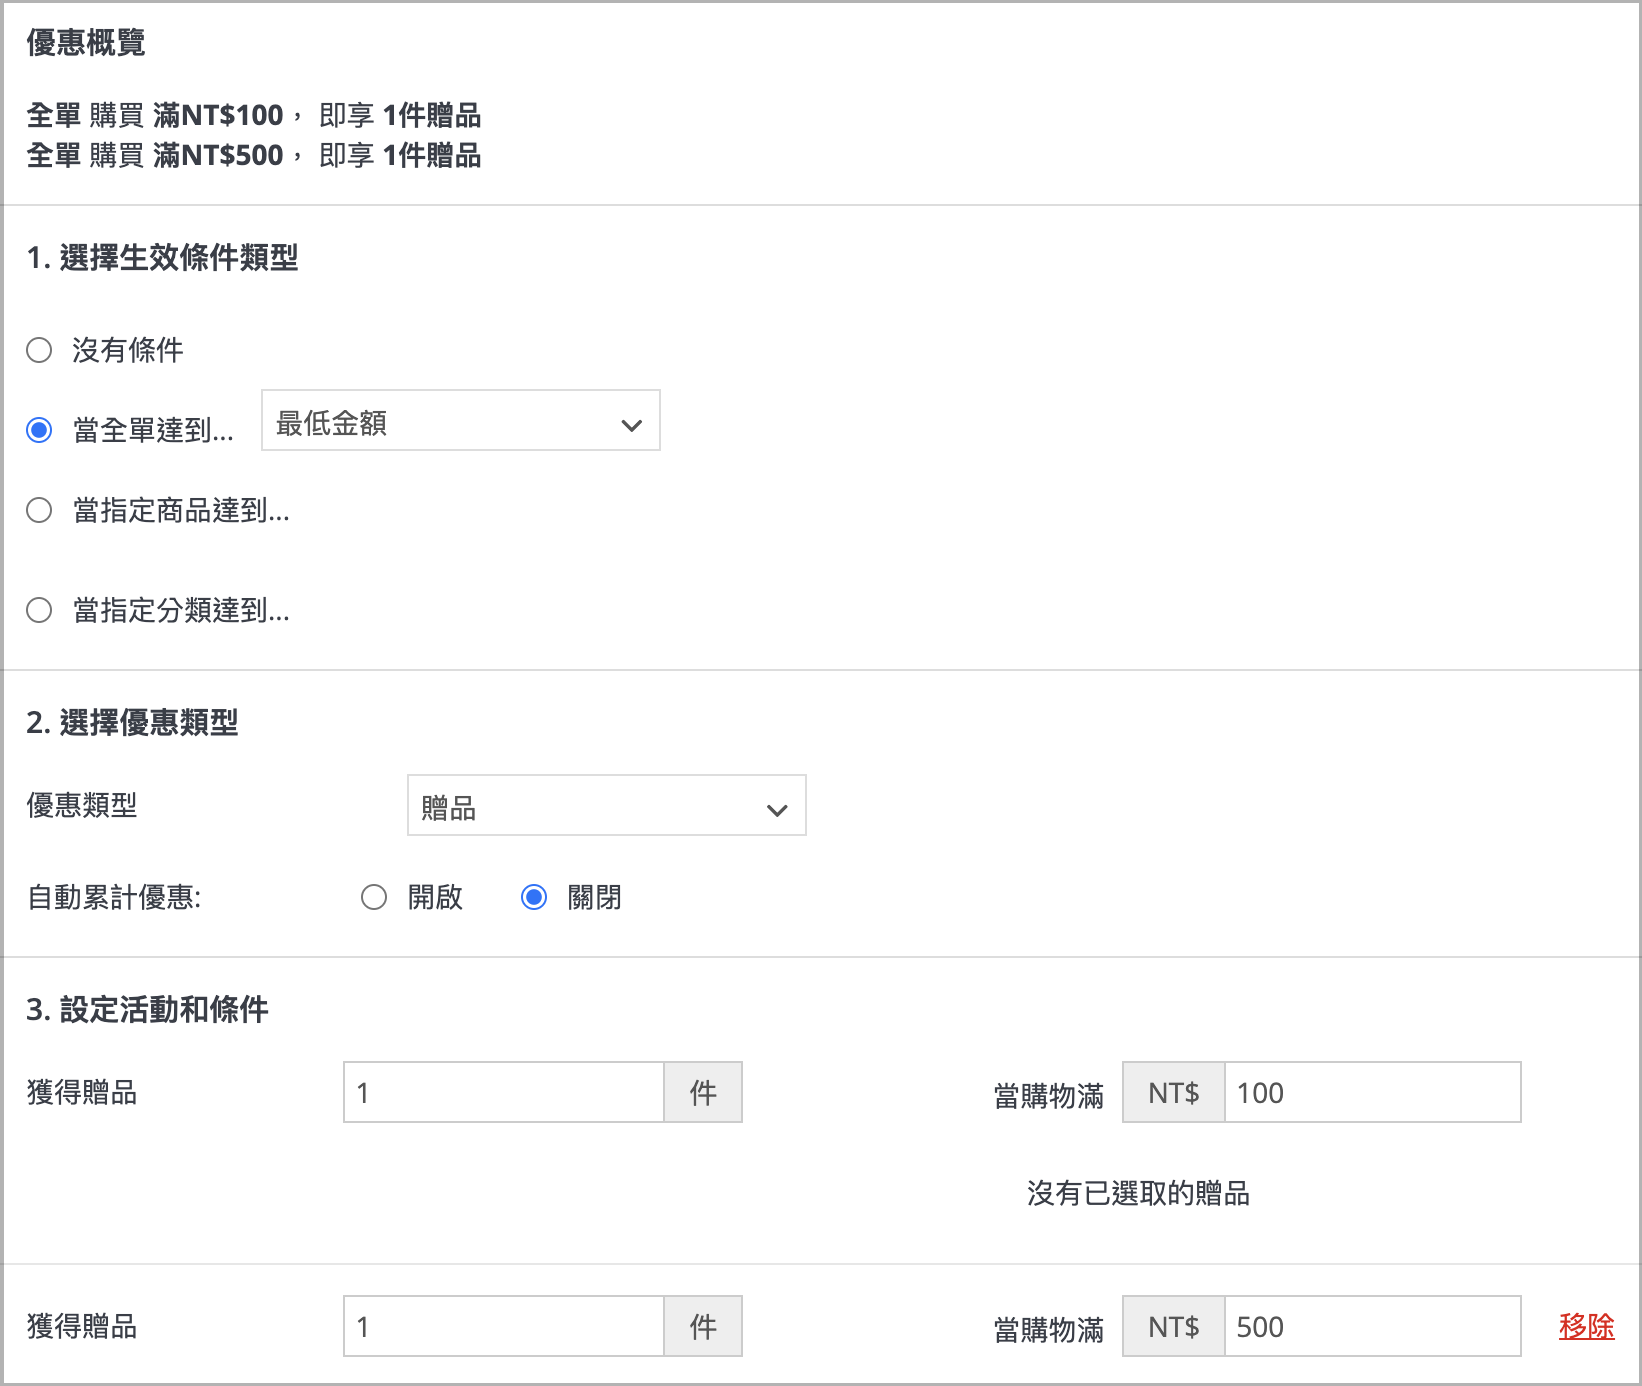Viewport: 1642px width, 1386px height.
Task: Click the 3. 設定活動和條件 heading
Action: click(147, 1009)
